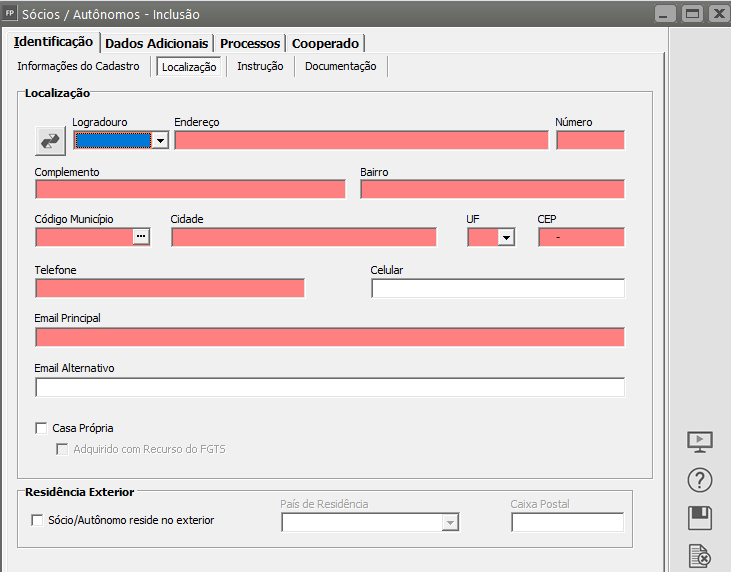
Task: Enable the Casa Própria checkbox
Action: [x=41, y=428]
